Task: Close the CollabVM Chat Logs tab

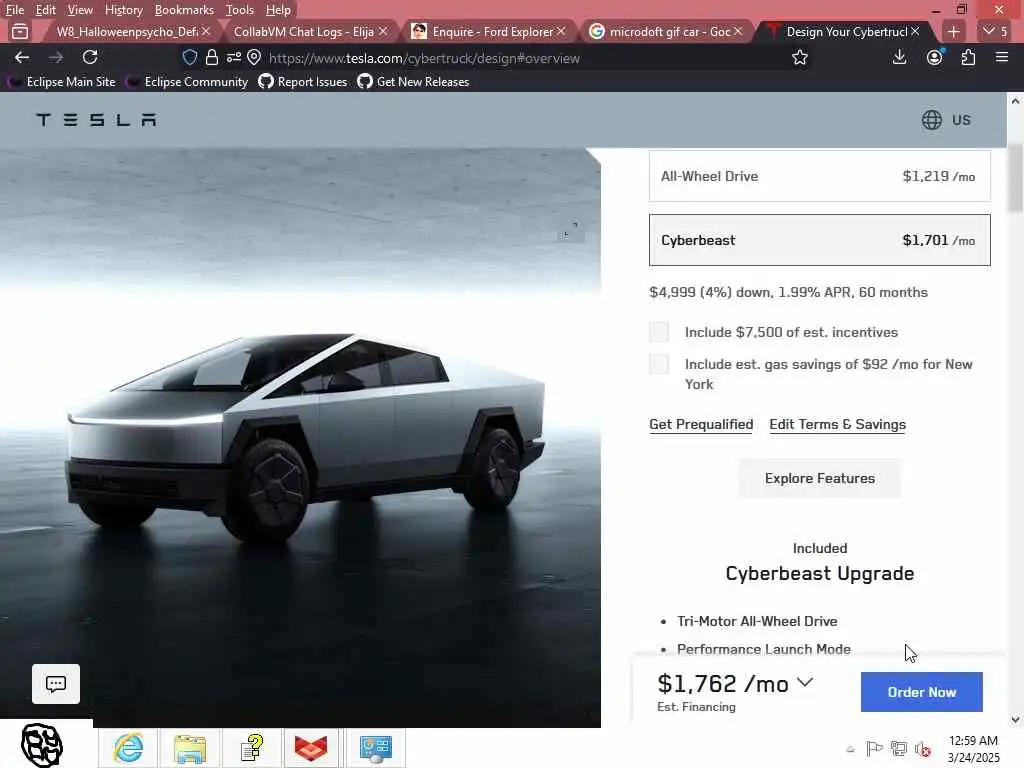Action: [383, 31]
